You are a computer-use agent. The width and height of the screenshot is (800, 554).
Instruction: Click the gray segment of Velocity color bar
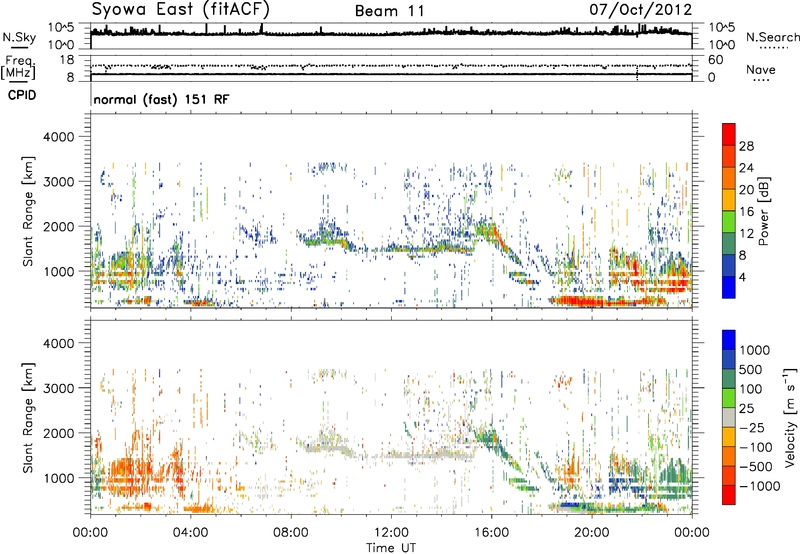[729, 417]
